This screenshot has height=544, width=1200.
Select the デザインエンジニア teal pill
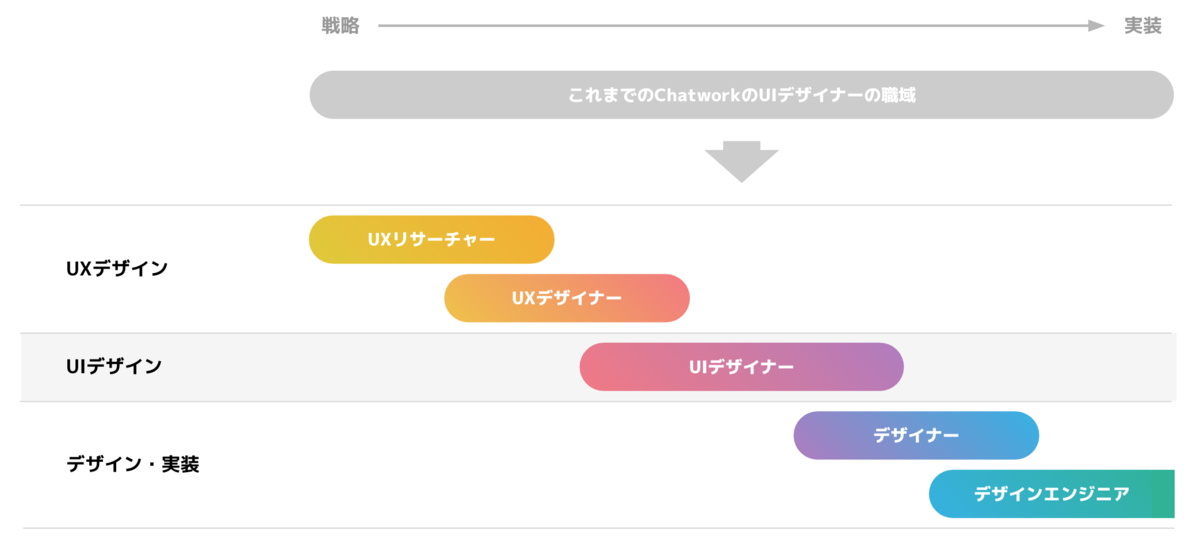[x=1052, y=494]
